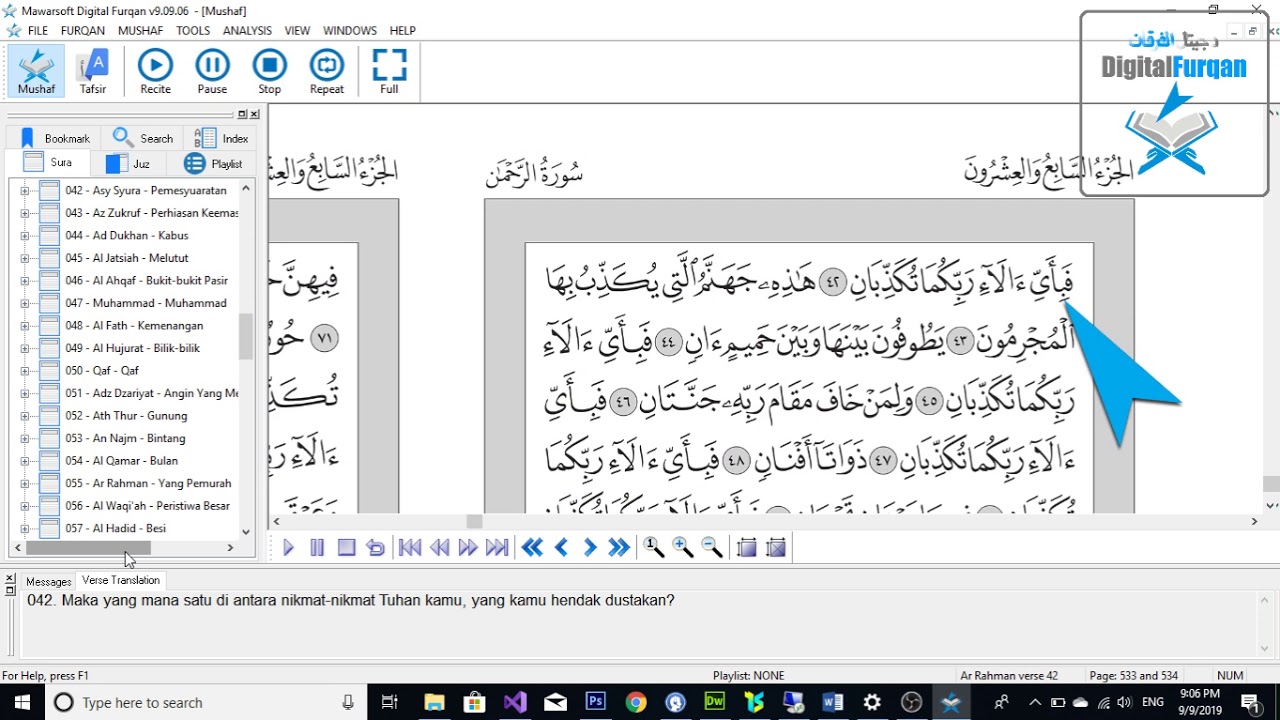Go to next page single-right chevron

coord(590,547)
